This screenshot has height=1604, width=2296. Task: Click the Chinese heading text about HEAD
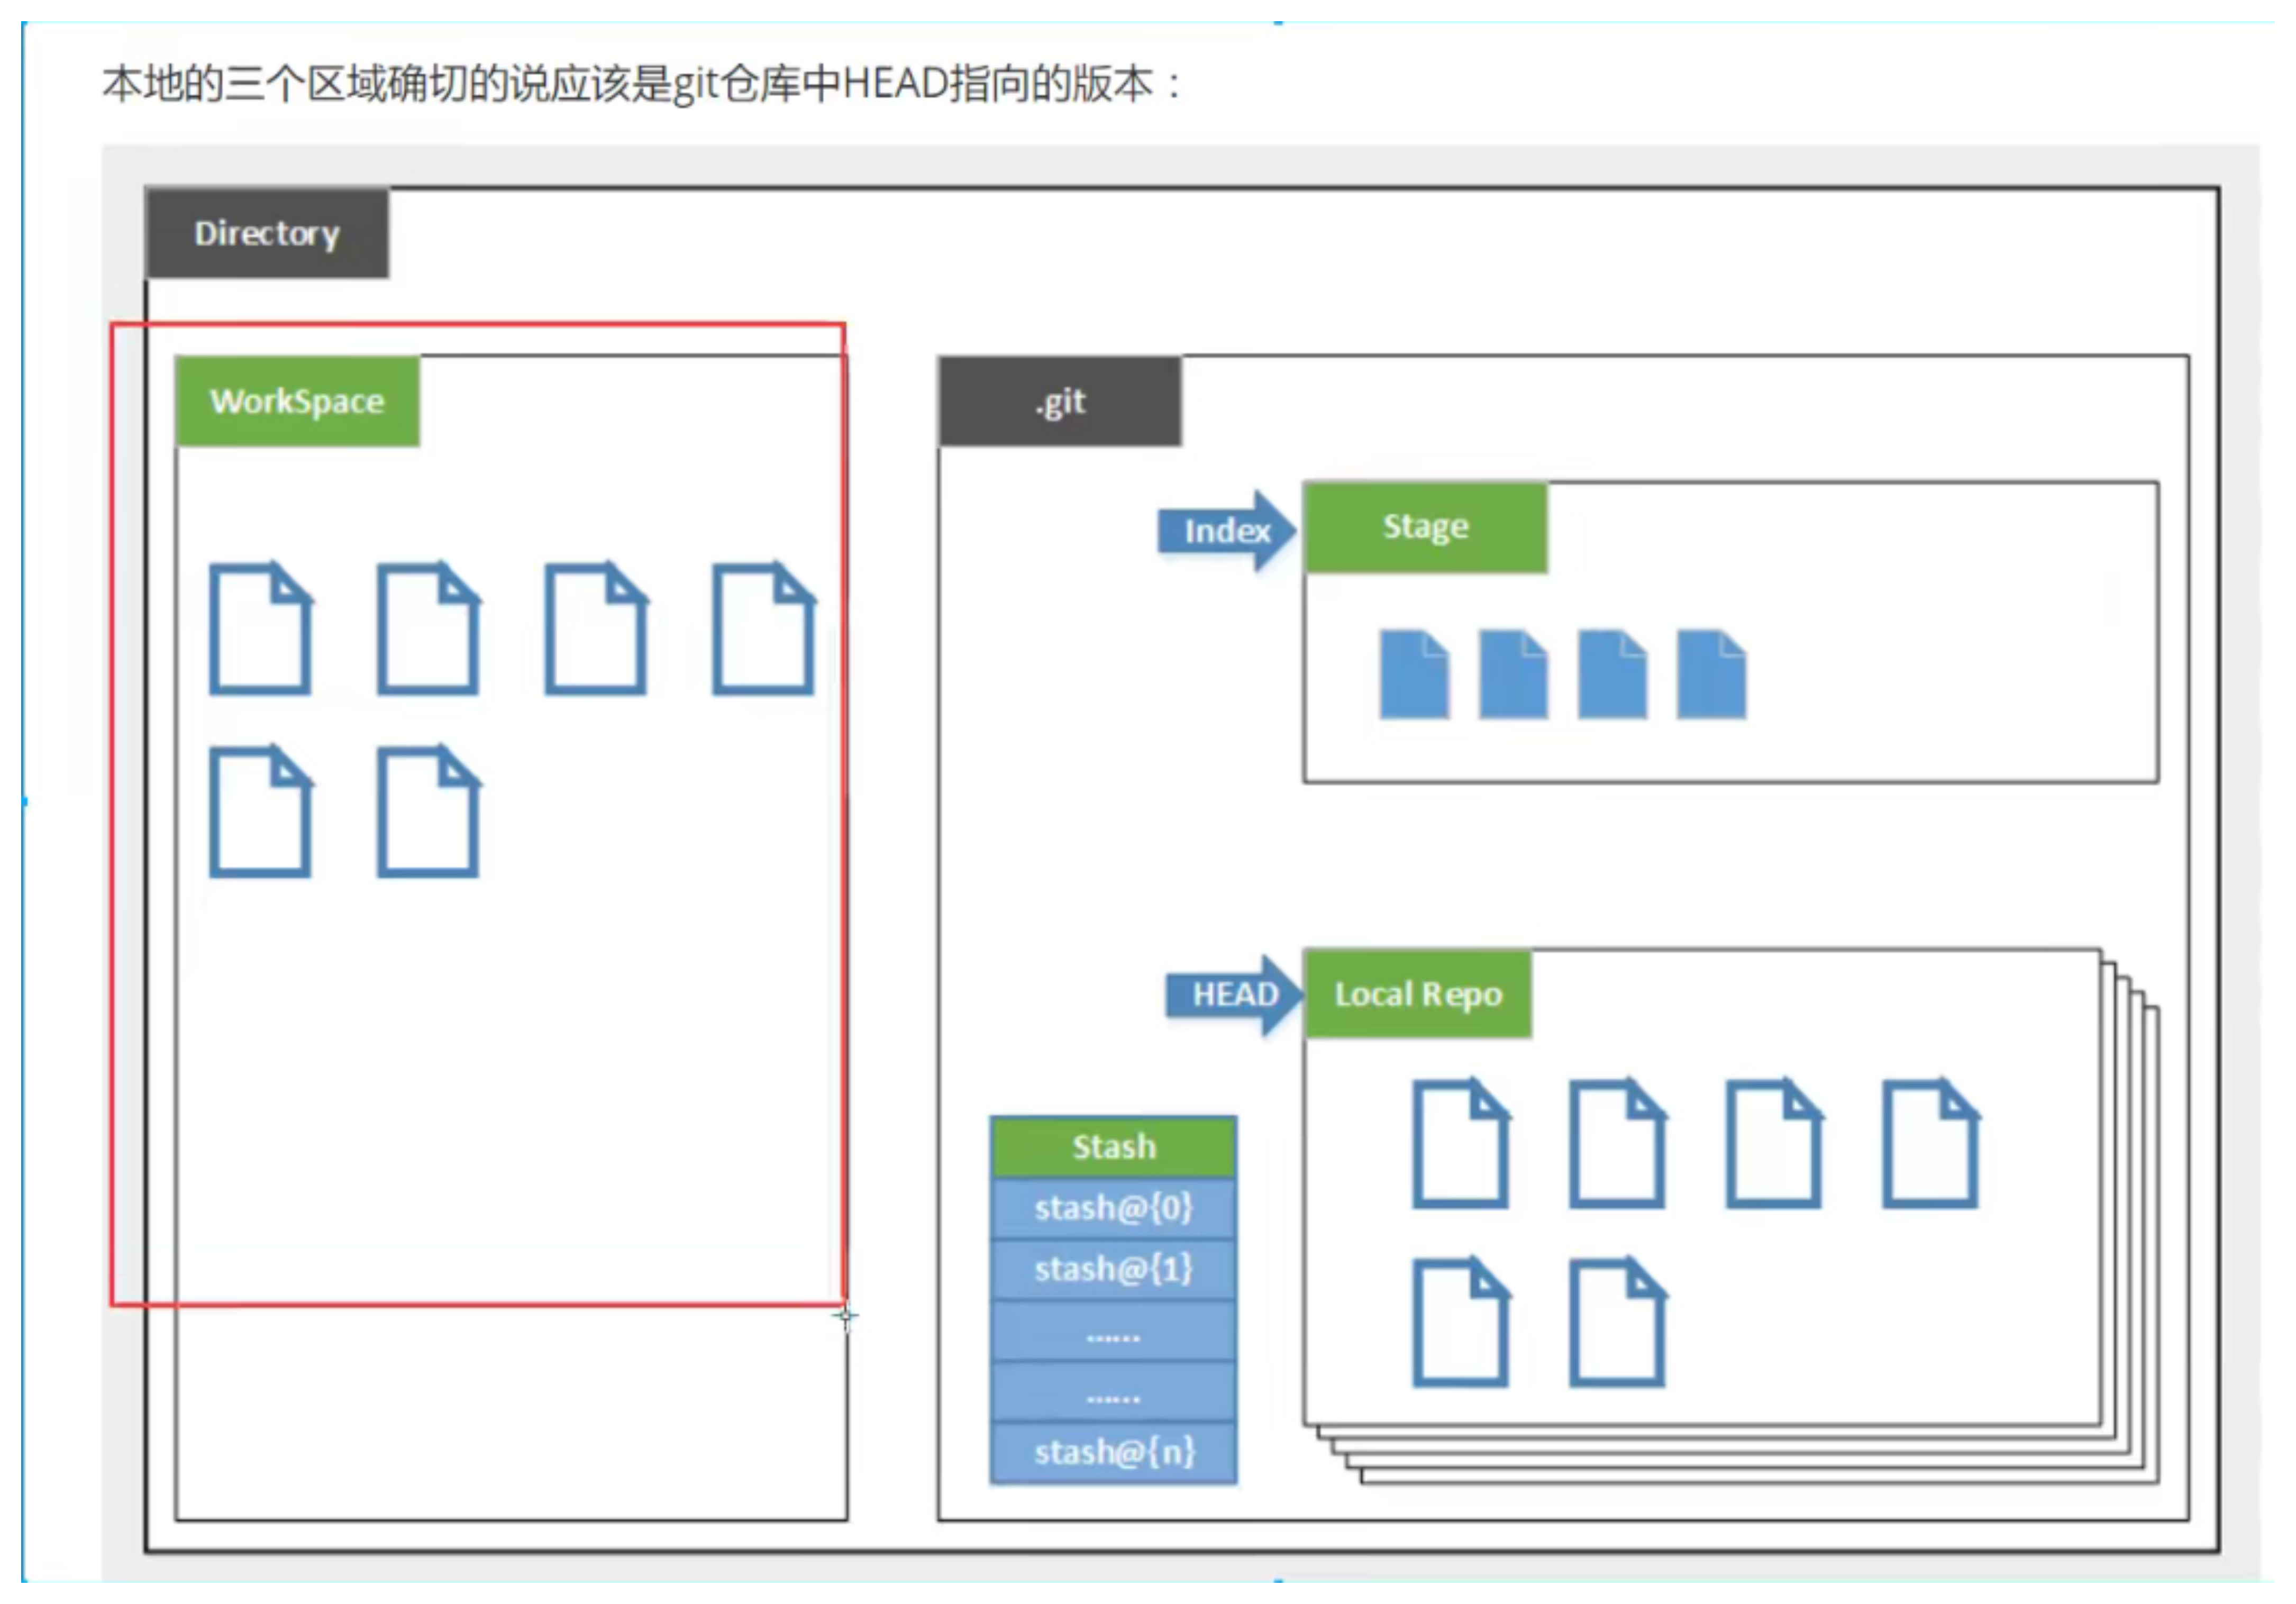pyautogui.click(x=641, y=84)
